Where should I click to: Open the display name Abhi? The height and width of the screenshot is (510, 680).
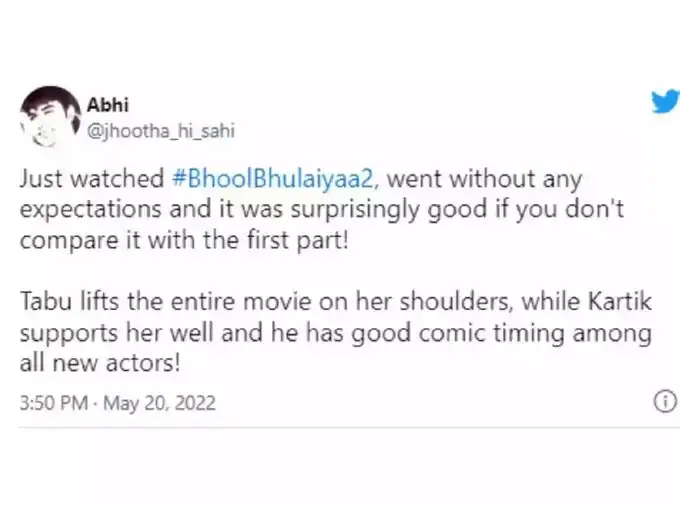pos(107,105)
